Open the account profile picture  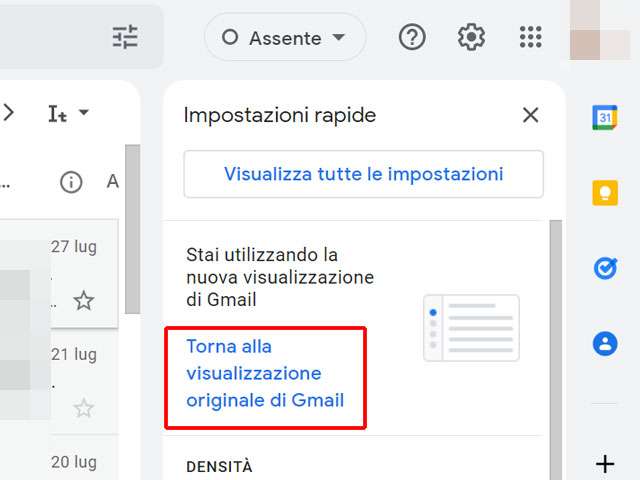click(599, 32)
